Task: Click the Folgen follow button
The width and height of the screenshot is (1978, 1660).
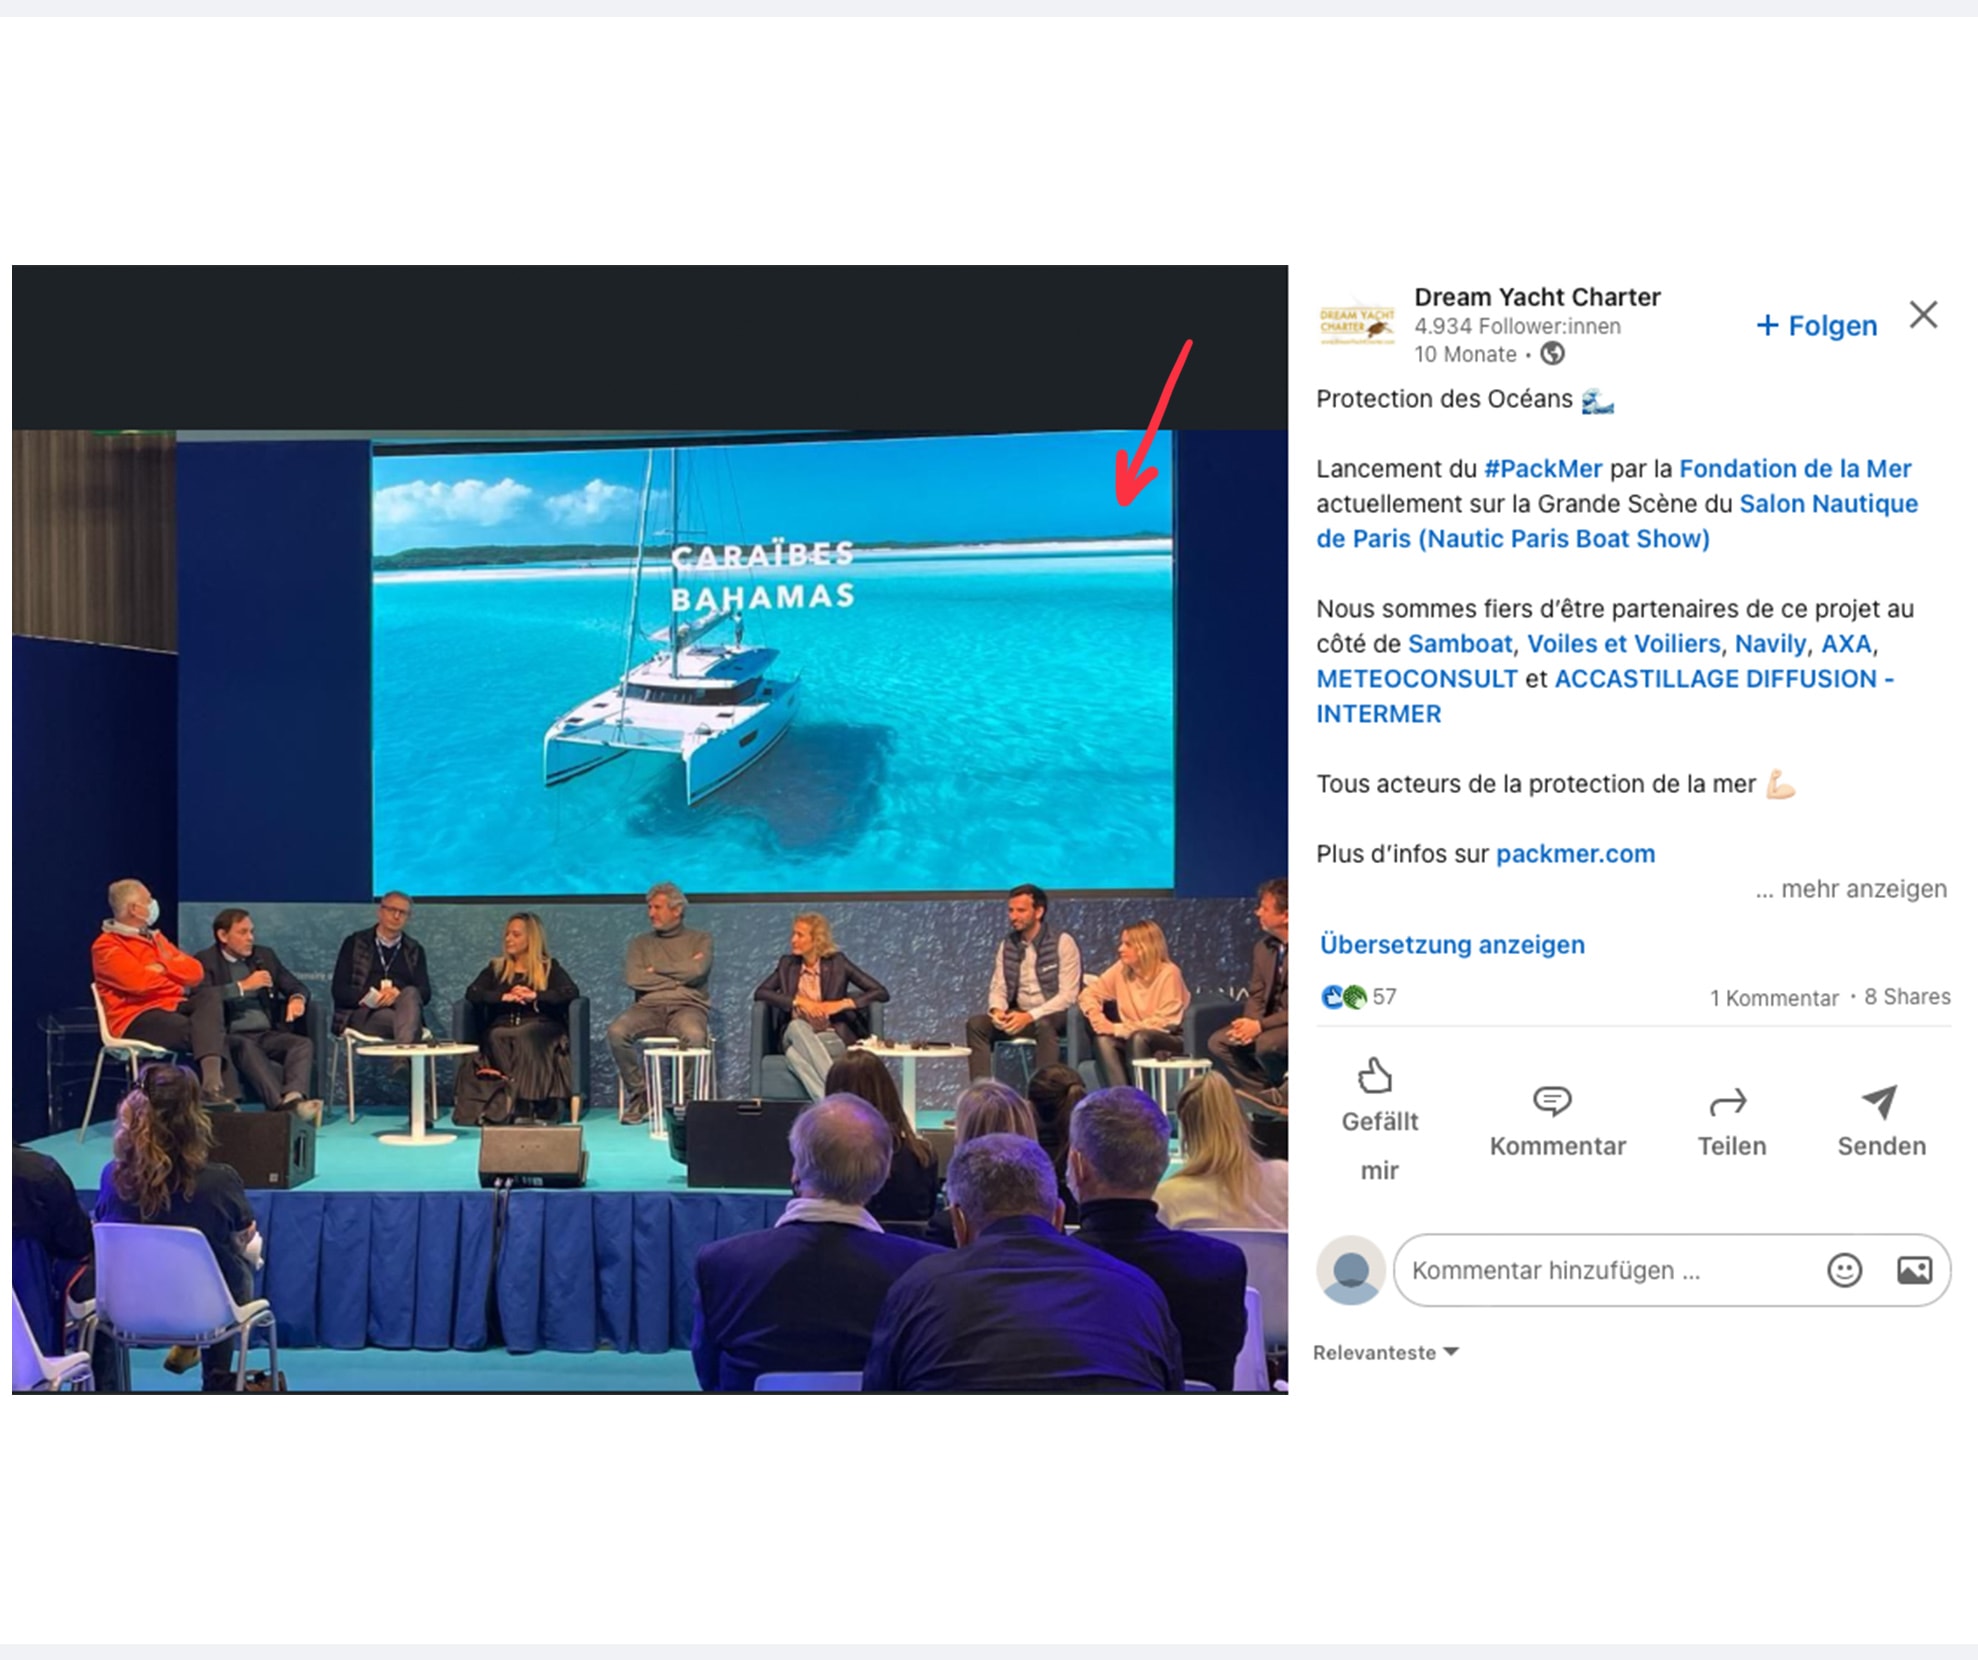Action: pos(1817,326)
